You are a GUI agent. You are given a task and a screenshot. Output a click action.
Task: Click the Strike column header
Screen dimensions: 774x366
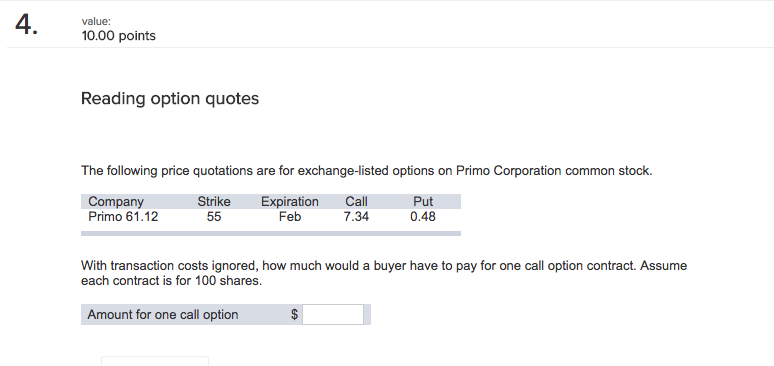214,202
